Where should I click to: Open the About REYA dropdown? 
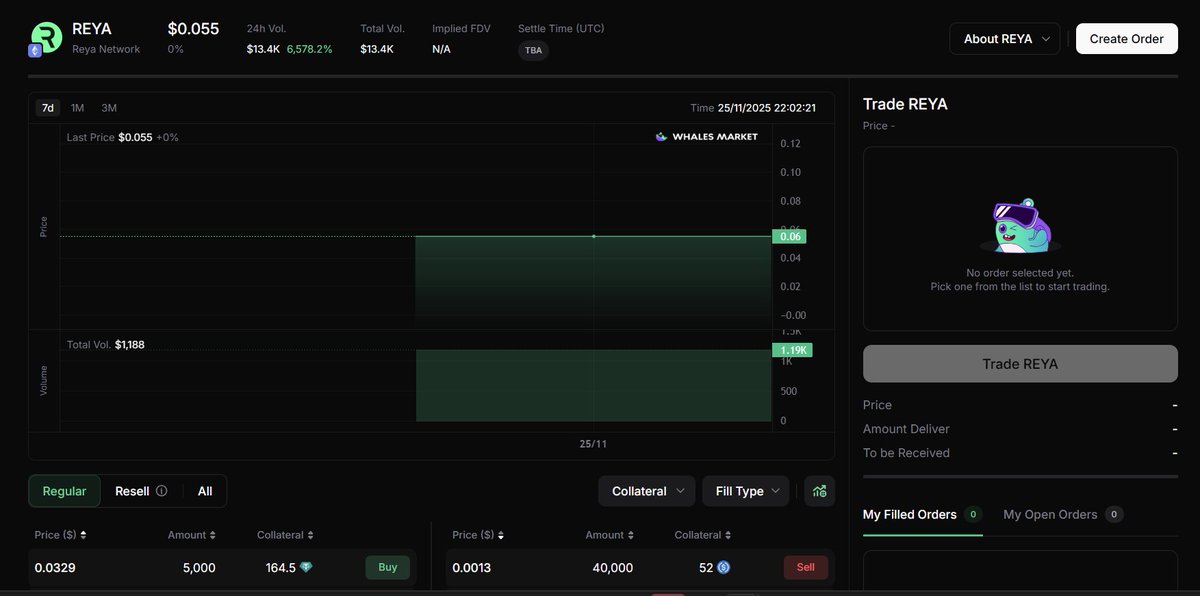point(1005,39)
